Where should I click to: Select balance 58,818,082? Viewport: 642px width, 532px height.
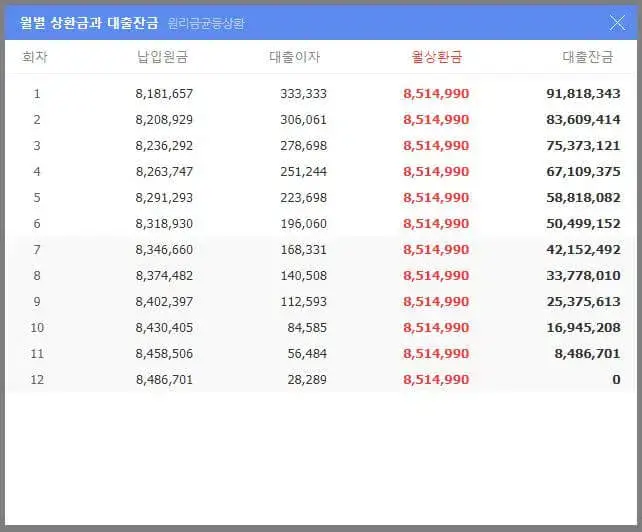pos(583,198)
